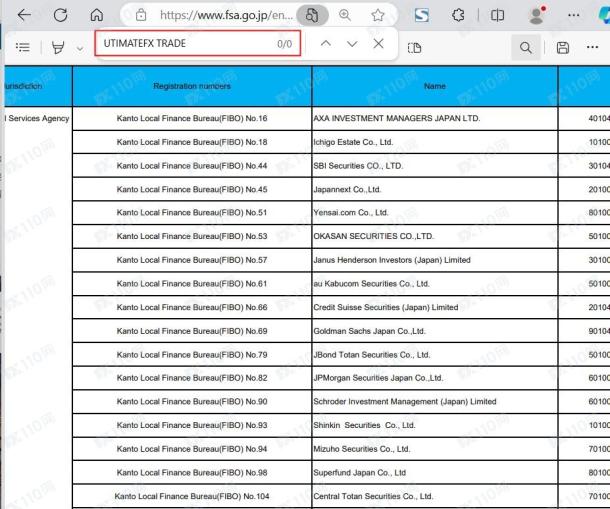The height and width of the screenshot is (509, 610).
Task: Select the Yensai.com Co., Ltd. cell
Action: pyautogui.click(x=435, y=212)
